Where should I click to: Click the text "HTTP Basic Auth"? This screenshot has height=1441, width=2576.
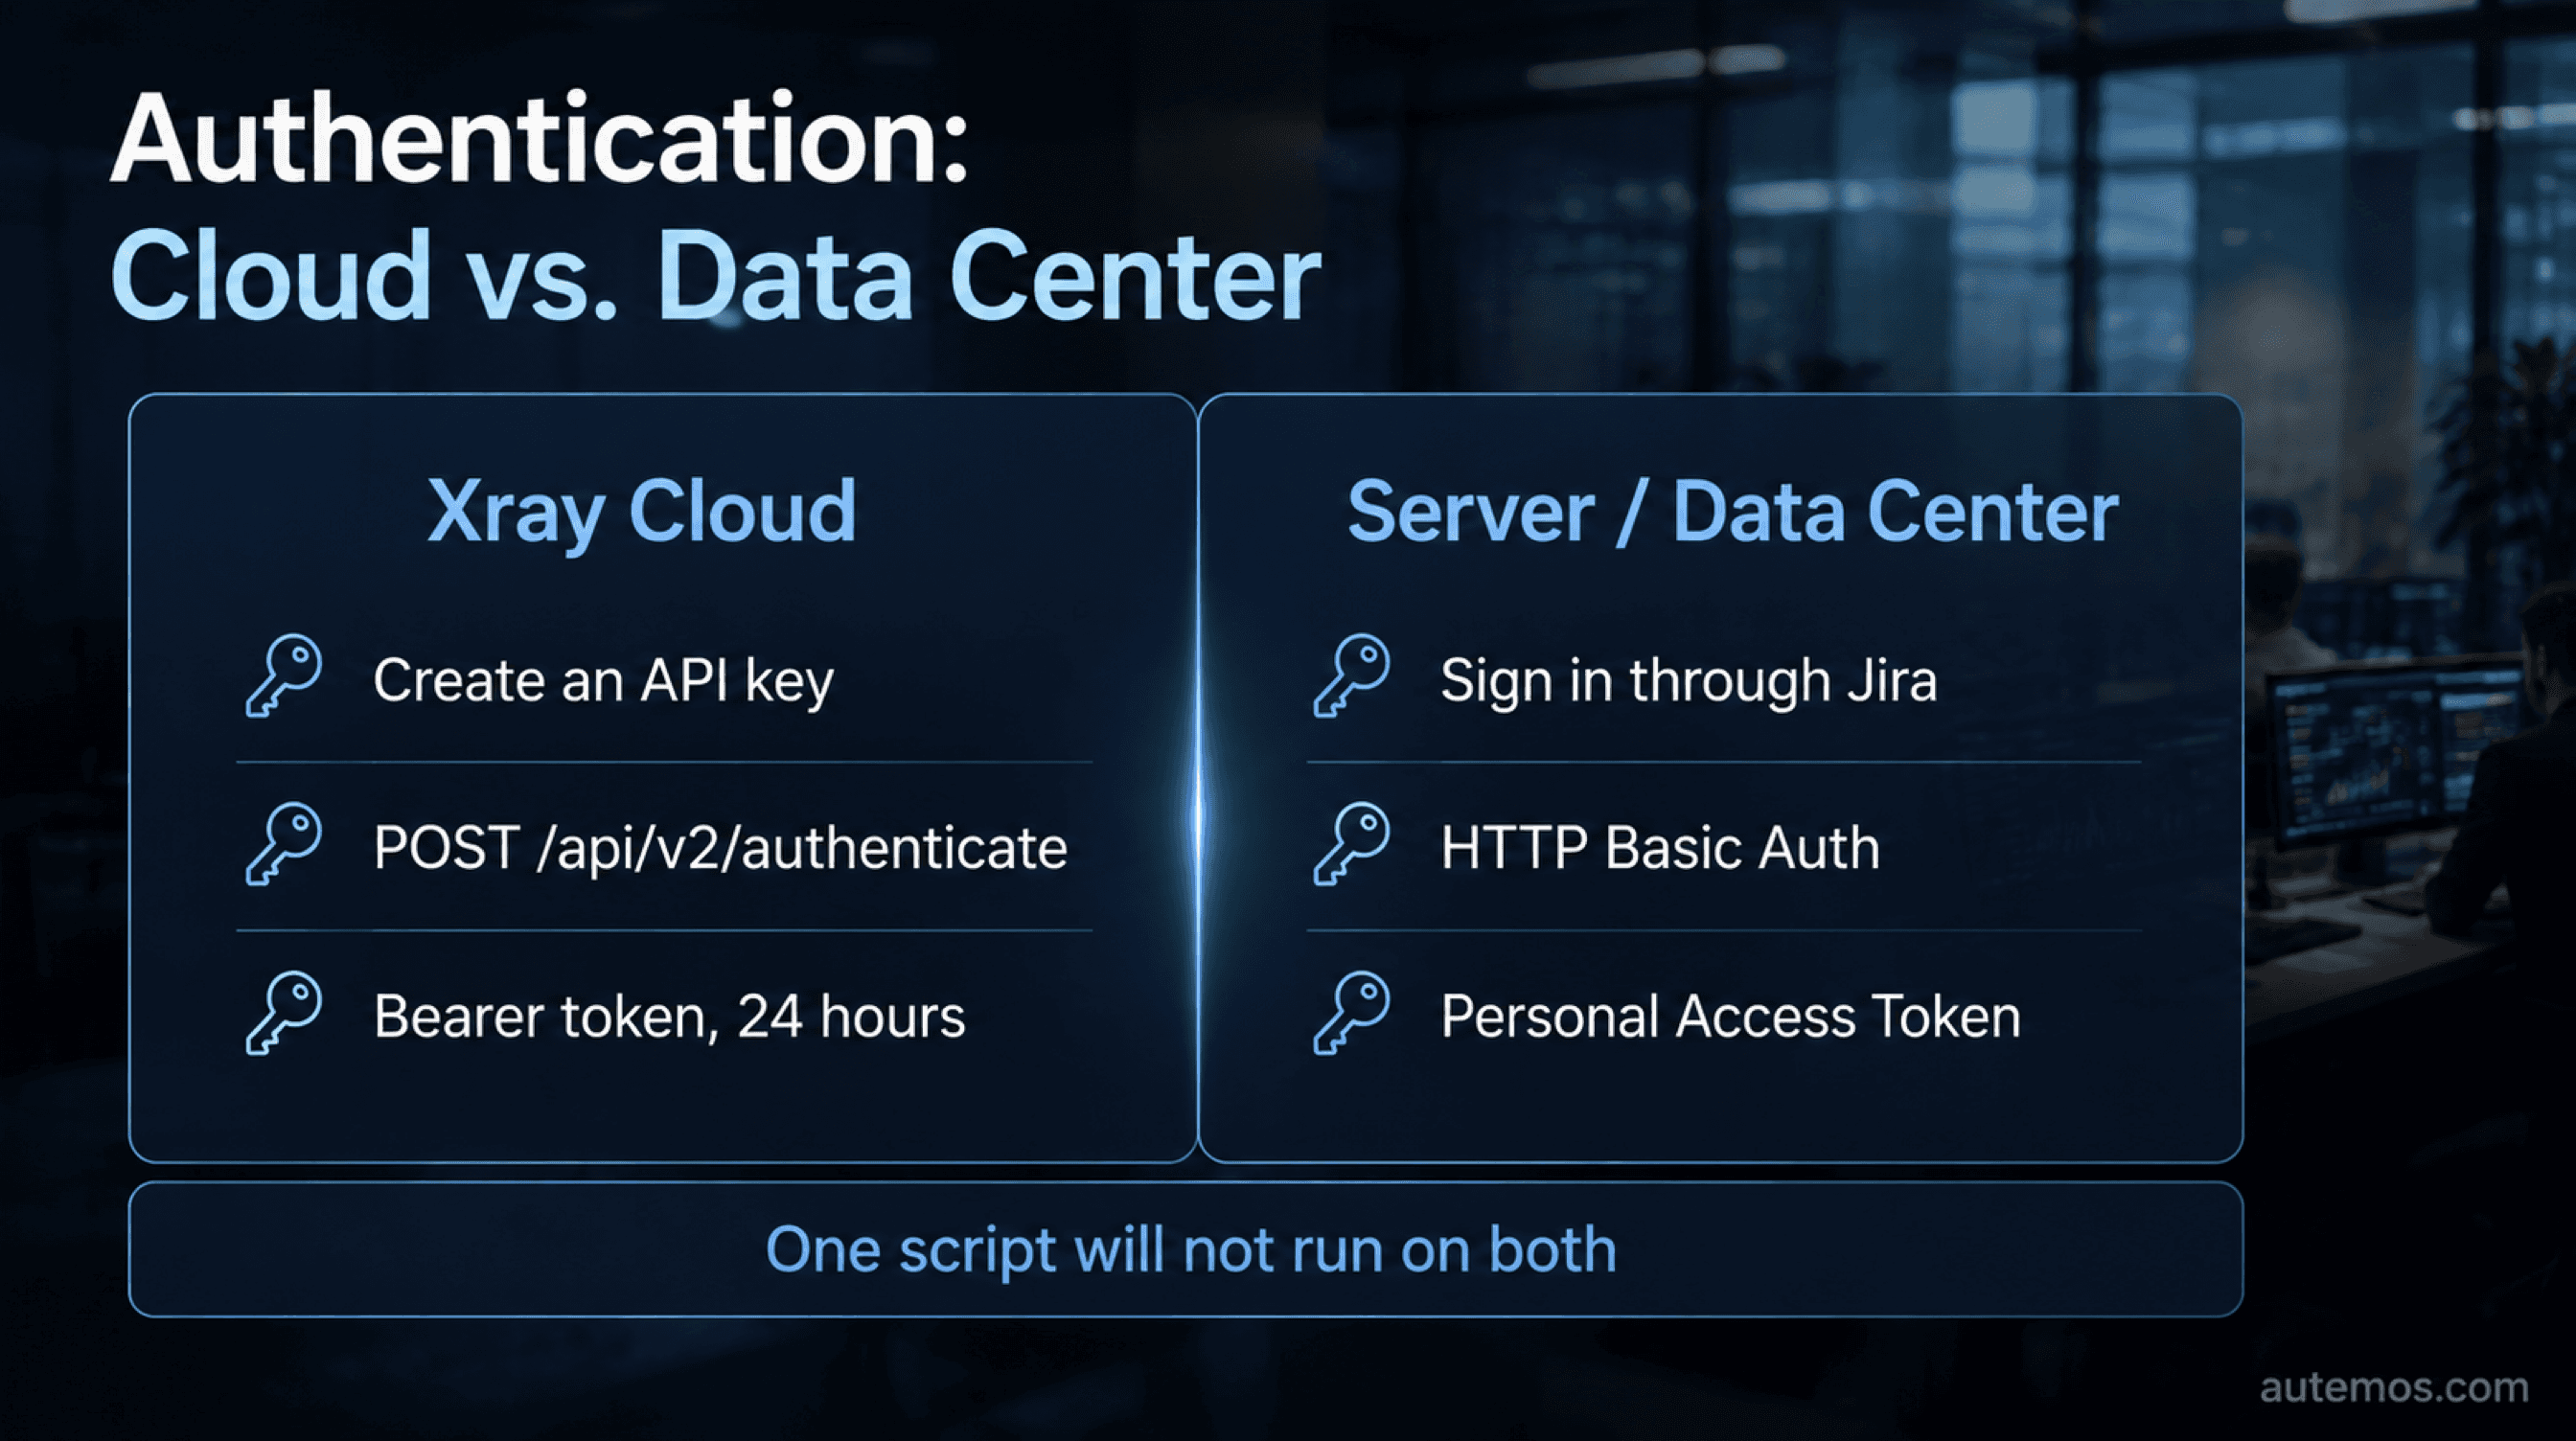pyautogui.click(x=1660, y=848)
